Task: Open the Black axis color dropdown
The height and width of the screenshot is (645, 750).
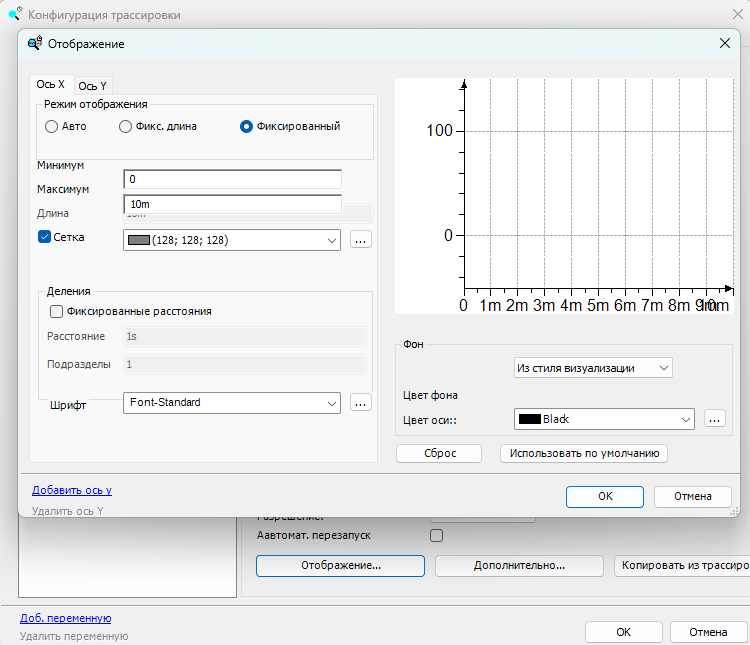Action: tap(685, 419)
